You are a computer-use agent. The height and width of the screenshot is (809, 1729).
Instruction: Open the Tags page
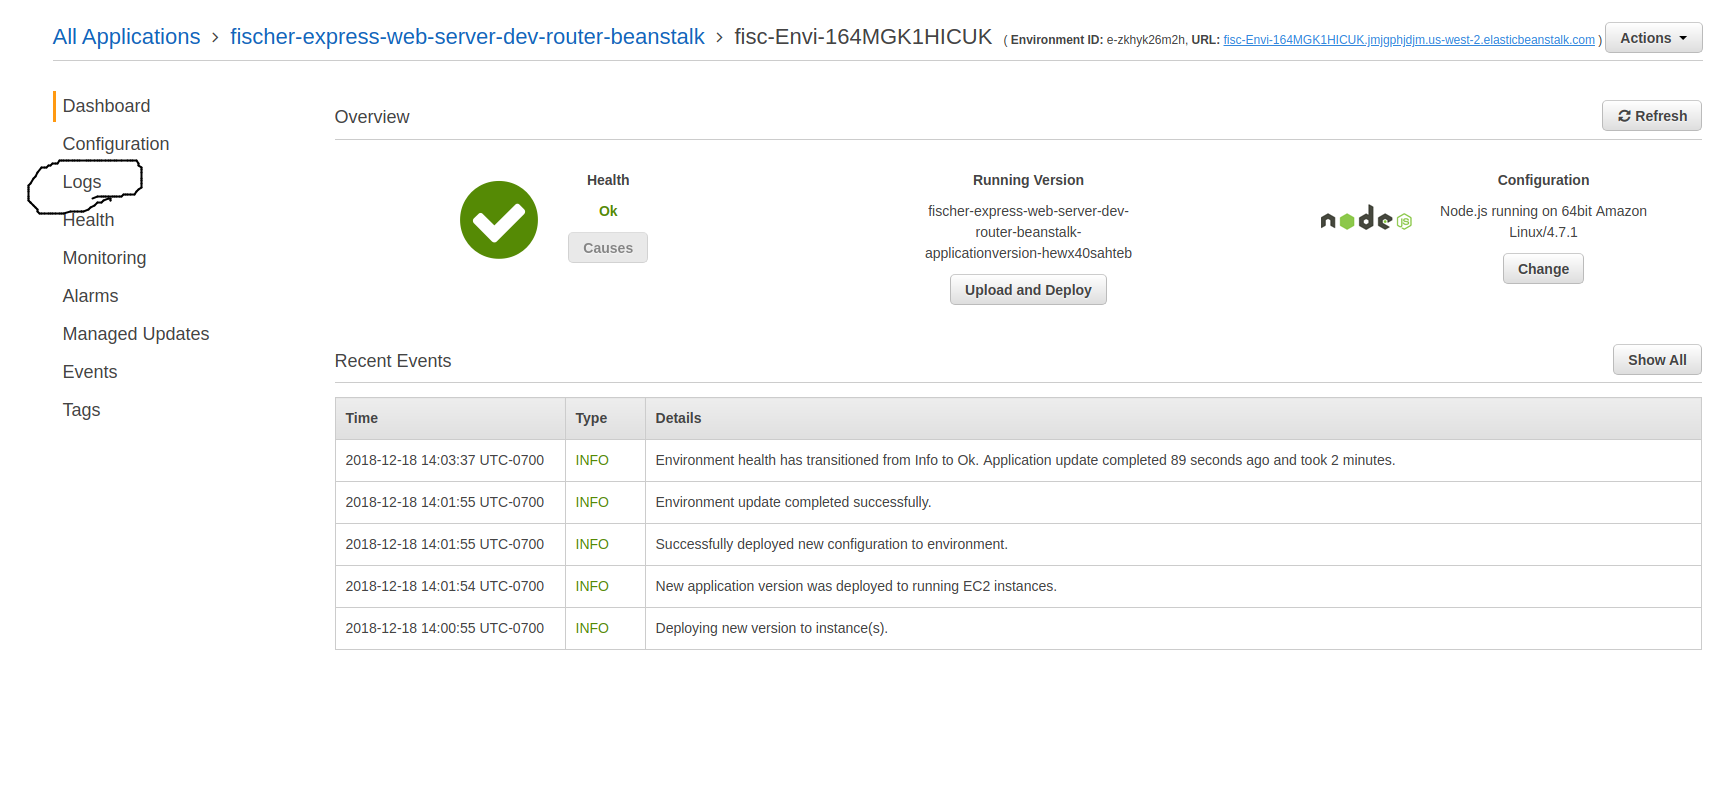pos(81,410)
